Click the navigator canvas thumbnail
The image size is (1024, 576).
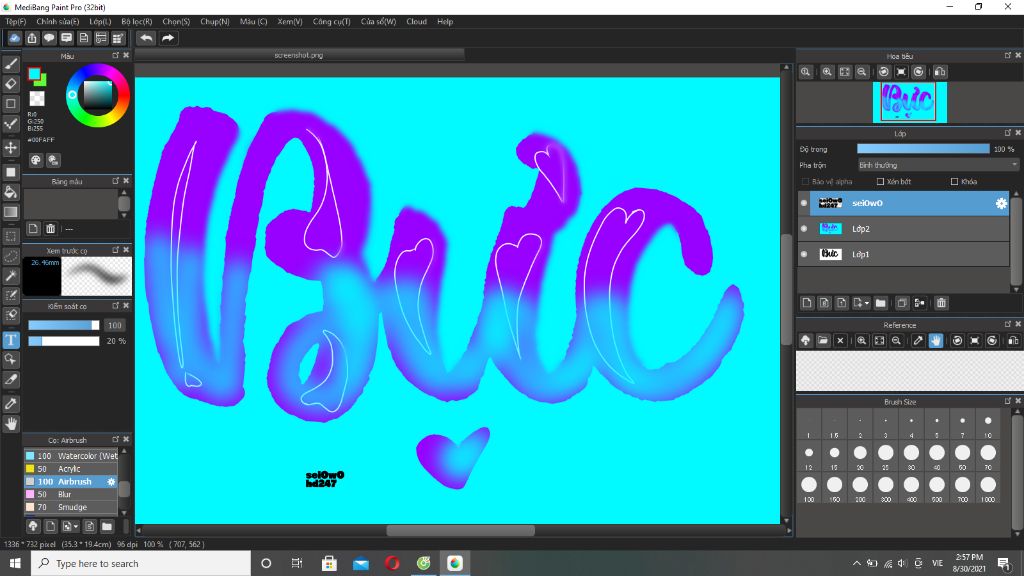909,103
